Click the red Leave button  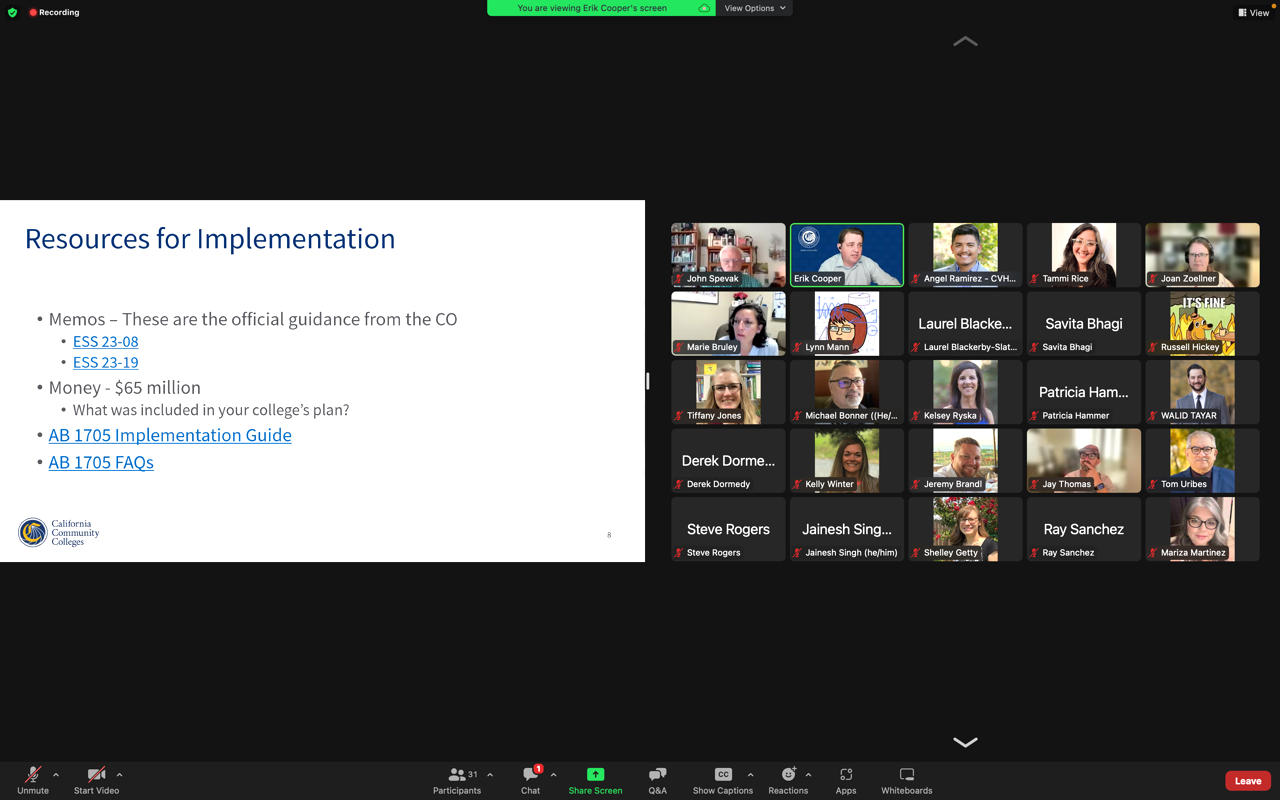1247,781
